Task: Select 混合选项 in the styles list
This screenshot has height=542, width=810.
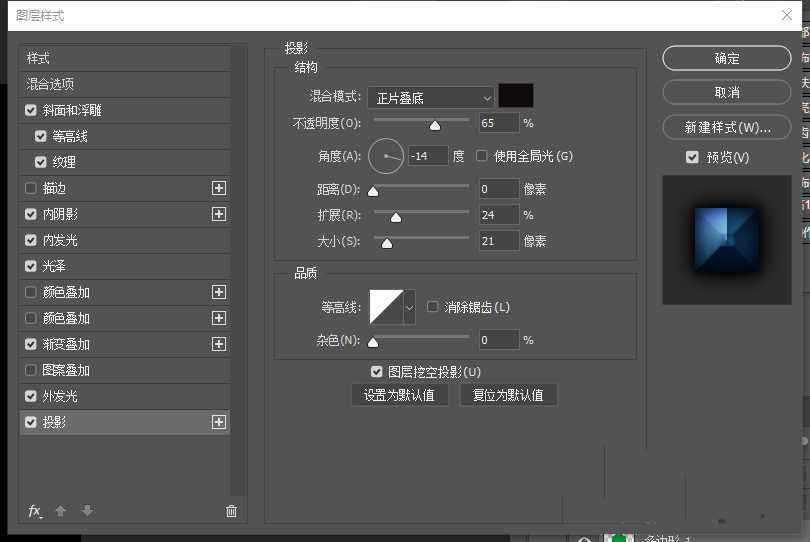Action: 51,84
